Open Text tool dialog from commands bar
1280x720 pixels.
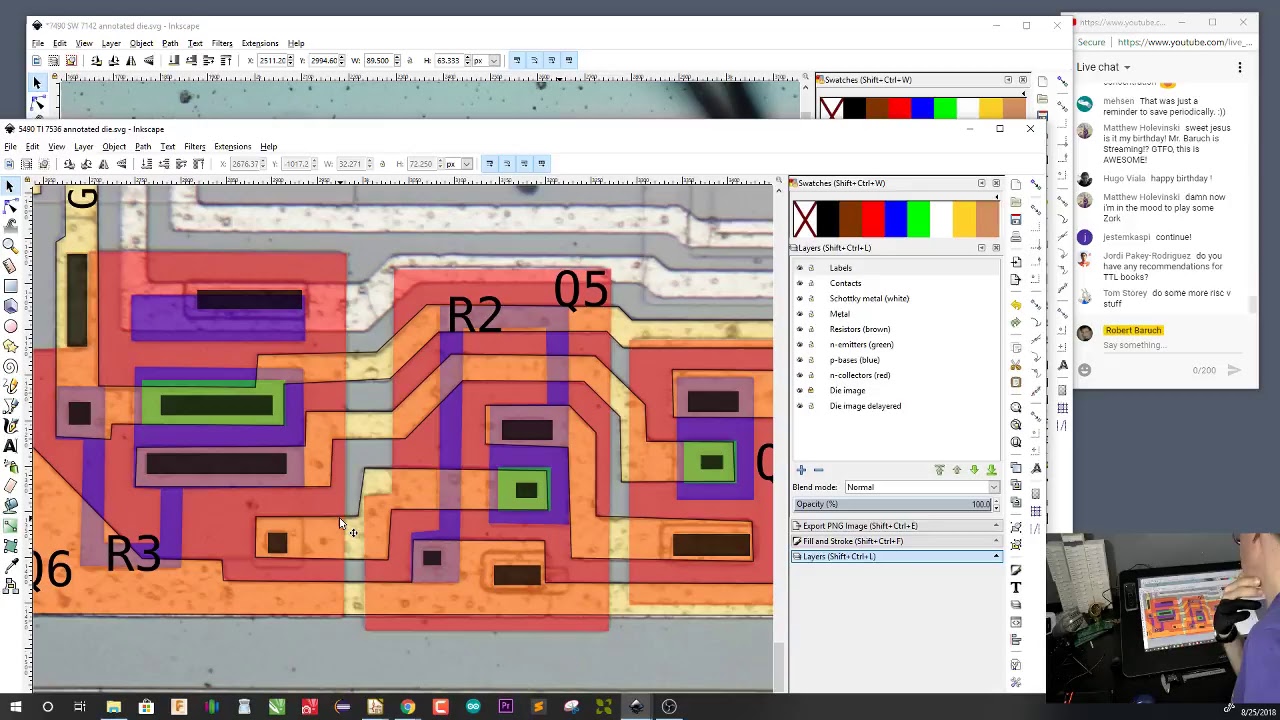[x=1016, y=588]
